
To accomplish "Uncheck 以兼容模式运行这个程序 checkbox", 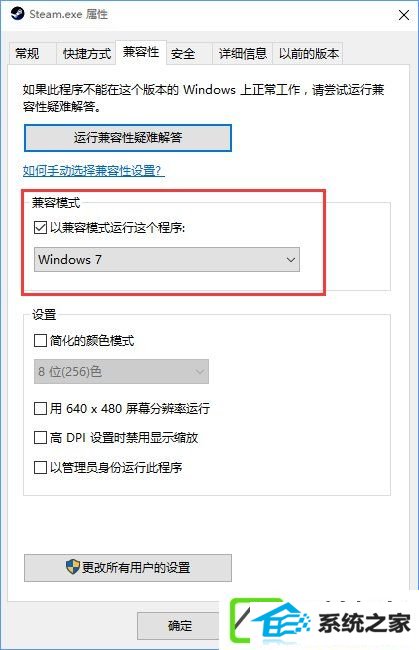I will point(40,228).
